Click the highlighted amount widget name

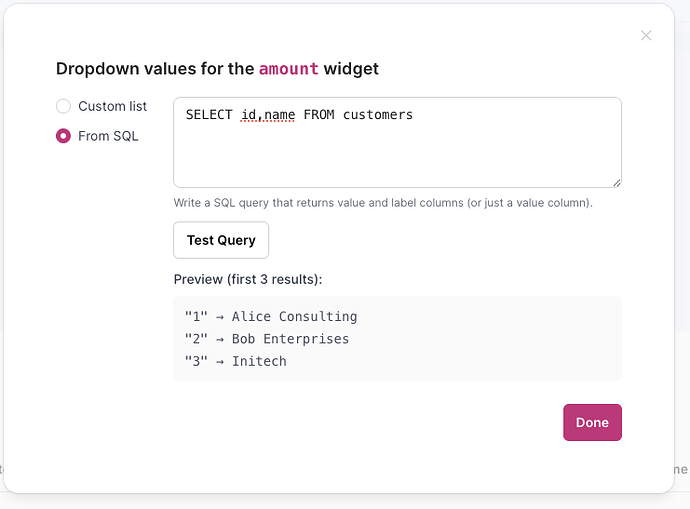289,69
